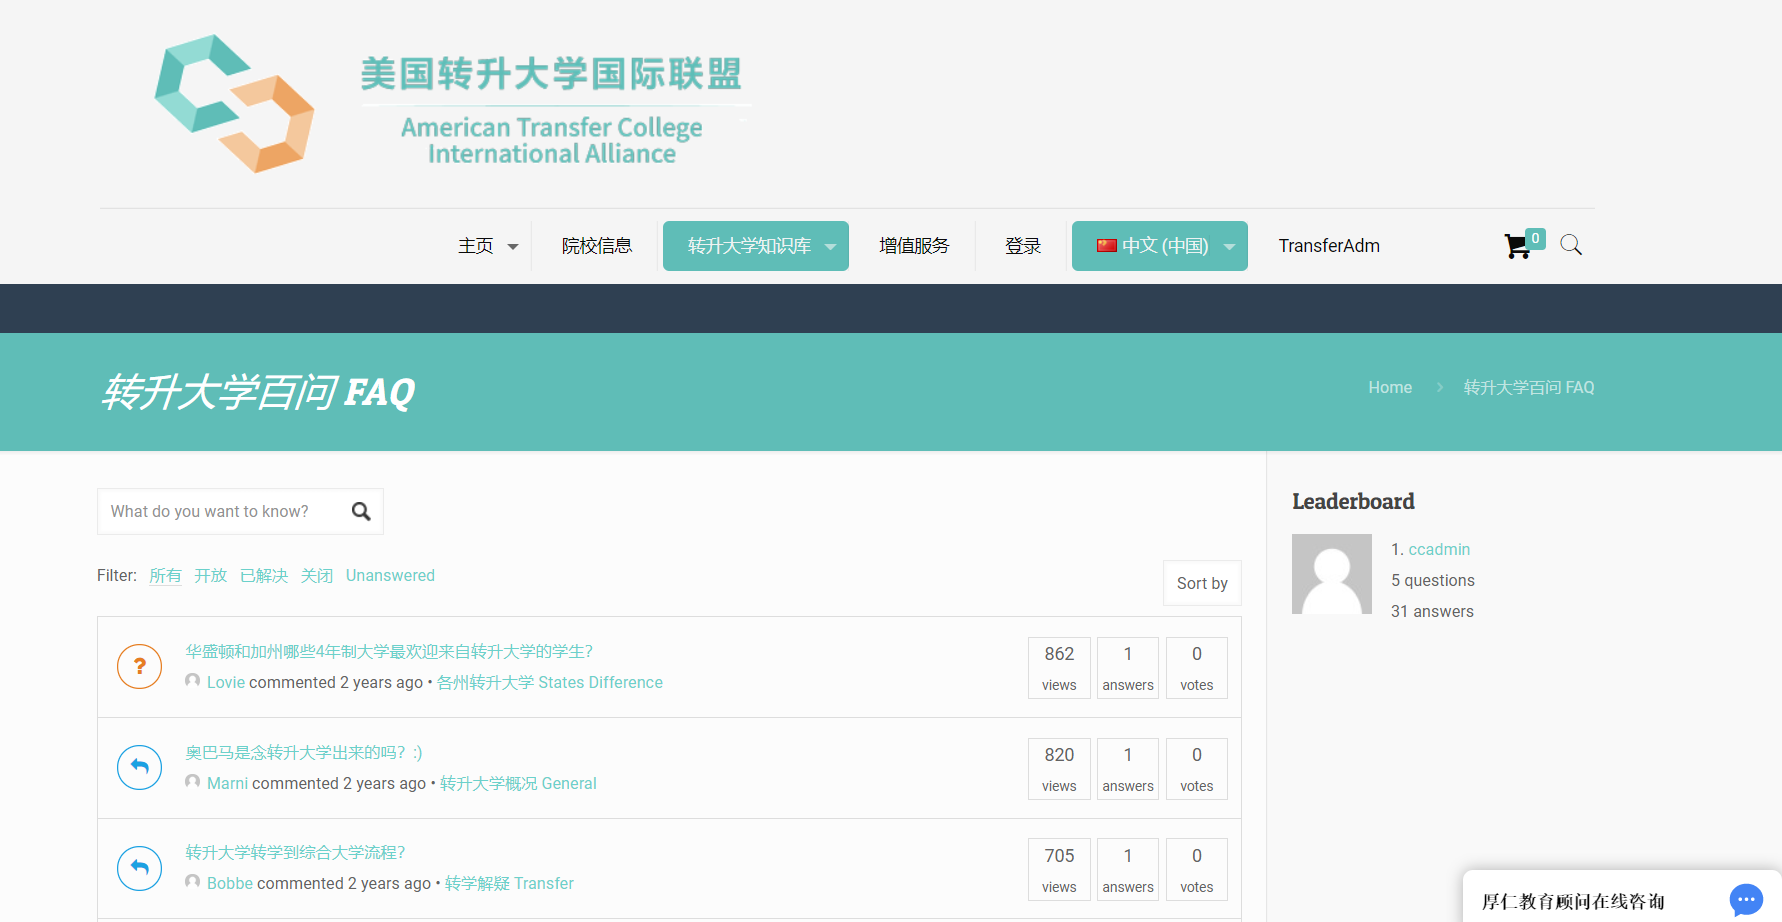Click the 31 answers leaderboard text
Screen dimensions: 1782x922
click(1432, 611)
